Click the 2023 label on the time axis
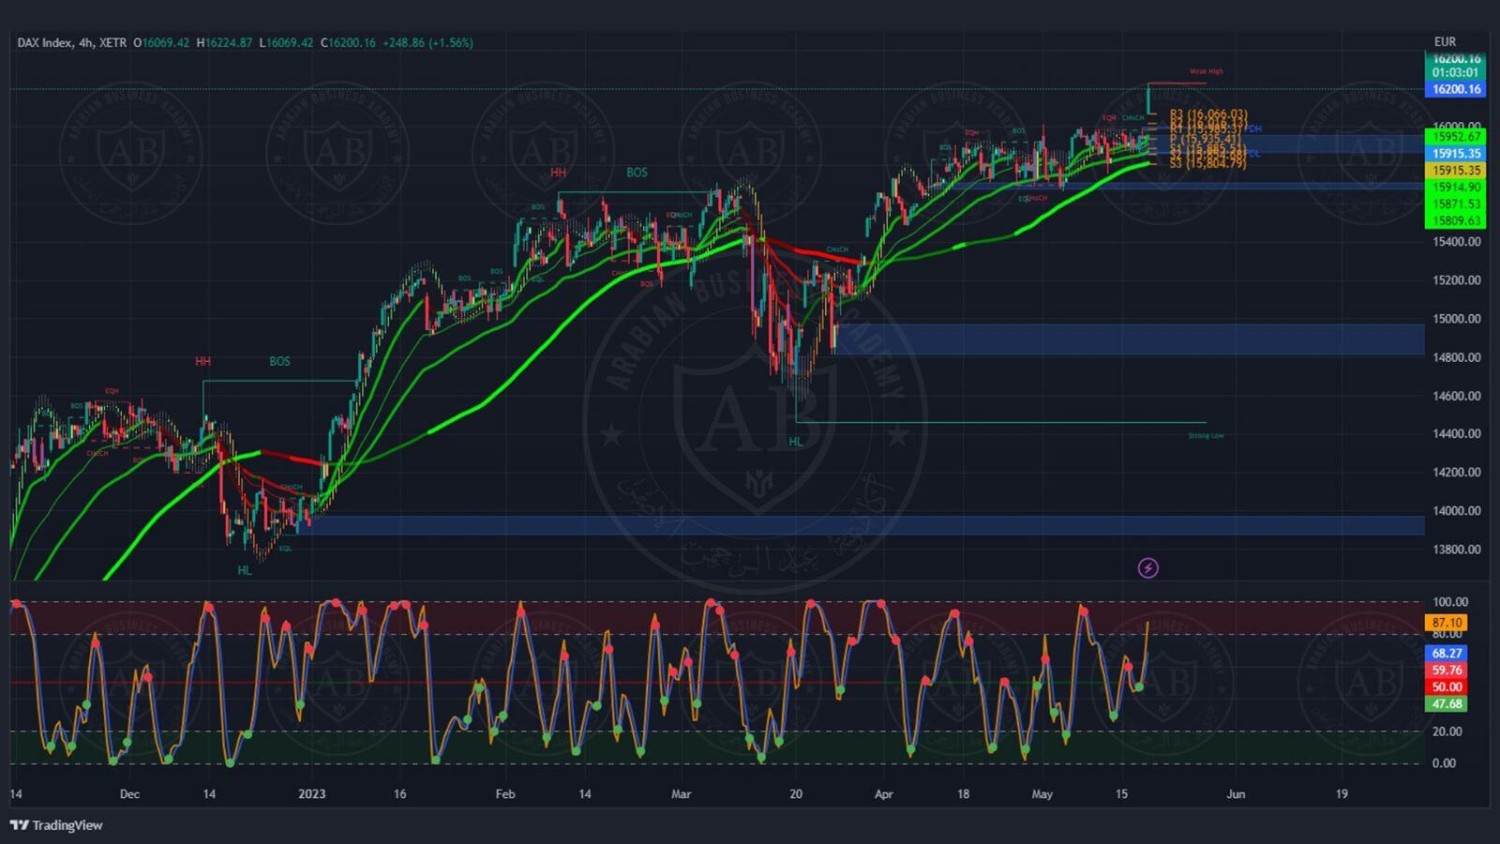1500x844 pixels. click(312, 794)
